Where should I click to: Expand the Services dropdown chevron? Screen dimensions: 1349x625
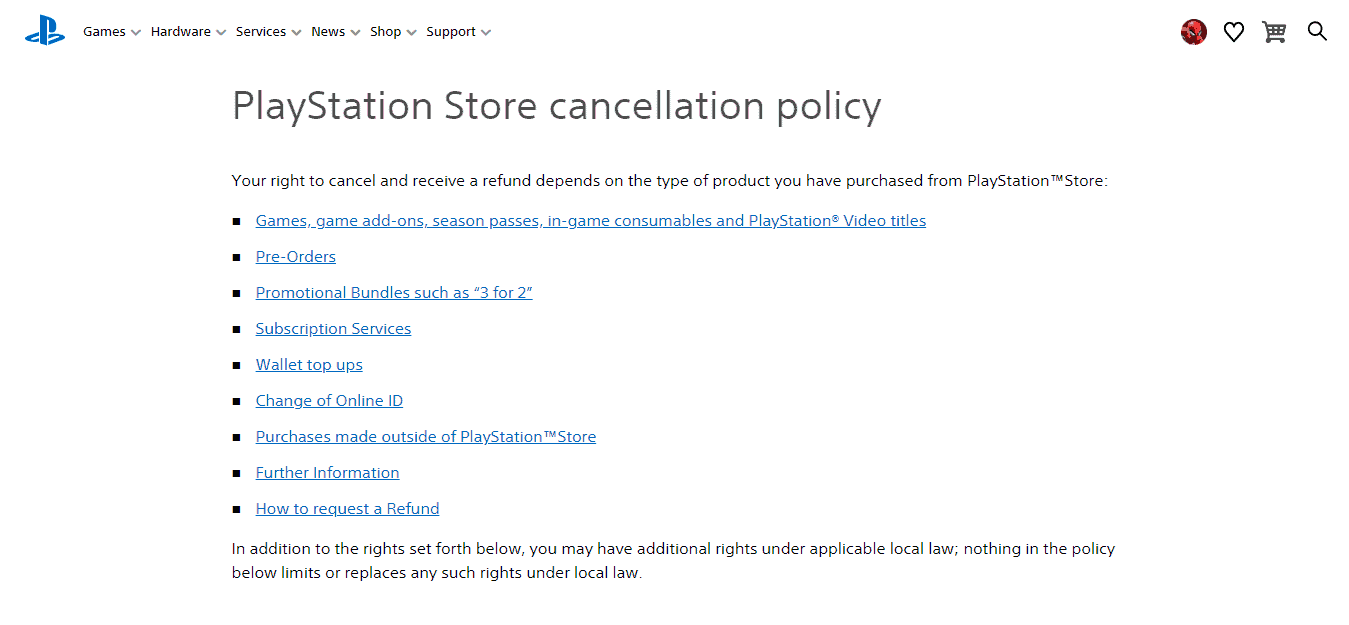point(298,32)
